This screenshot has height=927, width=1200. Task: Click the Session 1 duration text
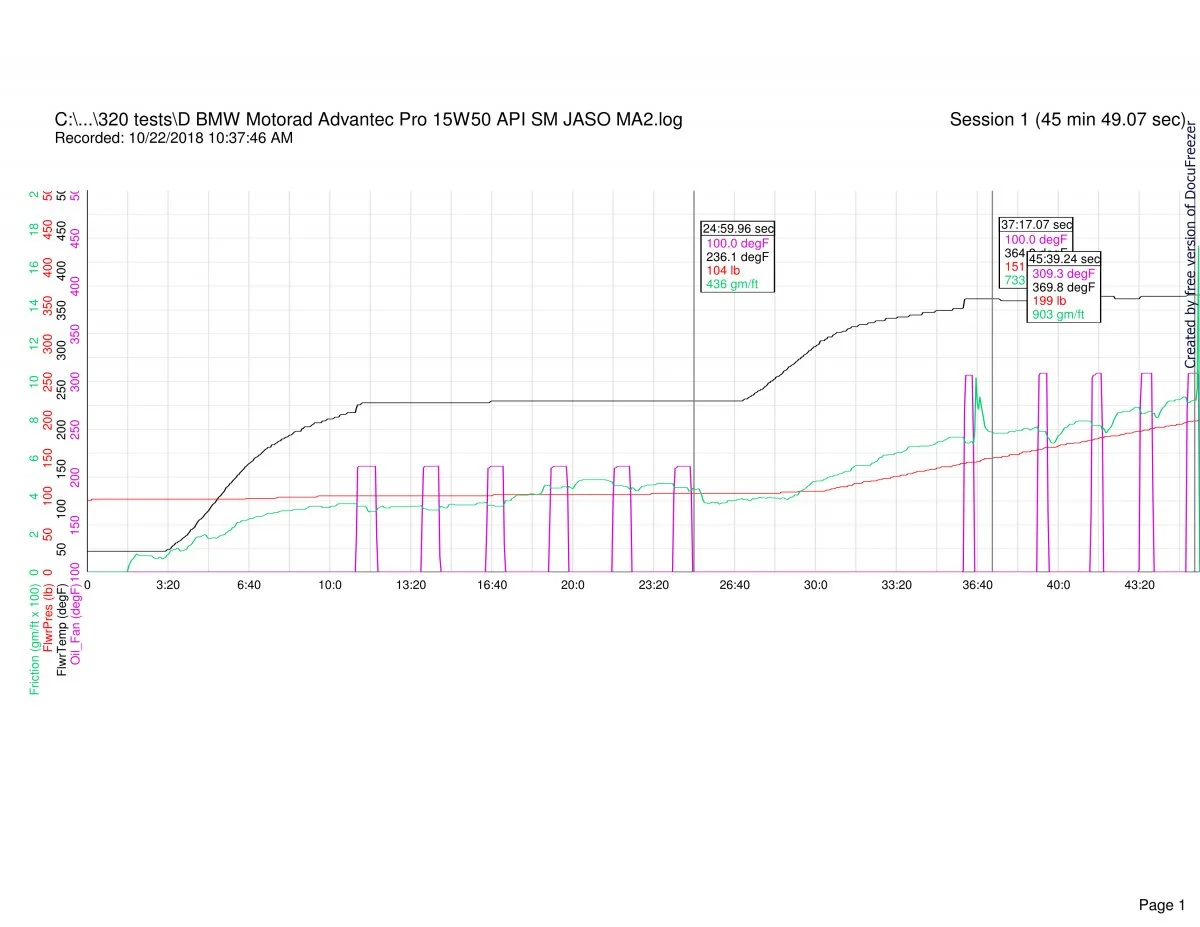point(1067,120)
